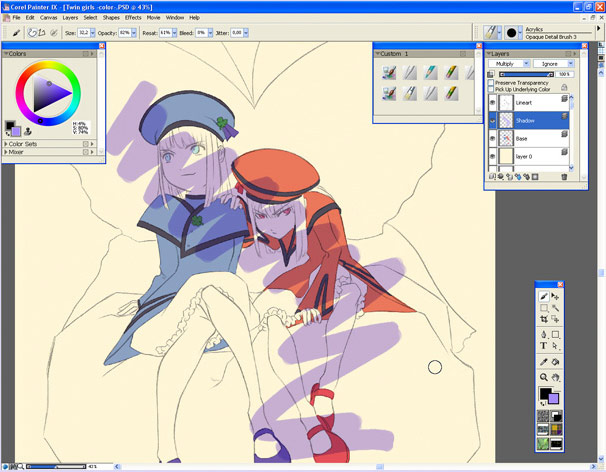Image resolution: width=606 pixels, height=472 pixels.
Task: Open the Size value dropdown arrow
Action: coord(93,33)
